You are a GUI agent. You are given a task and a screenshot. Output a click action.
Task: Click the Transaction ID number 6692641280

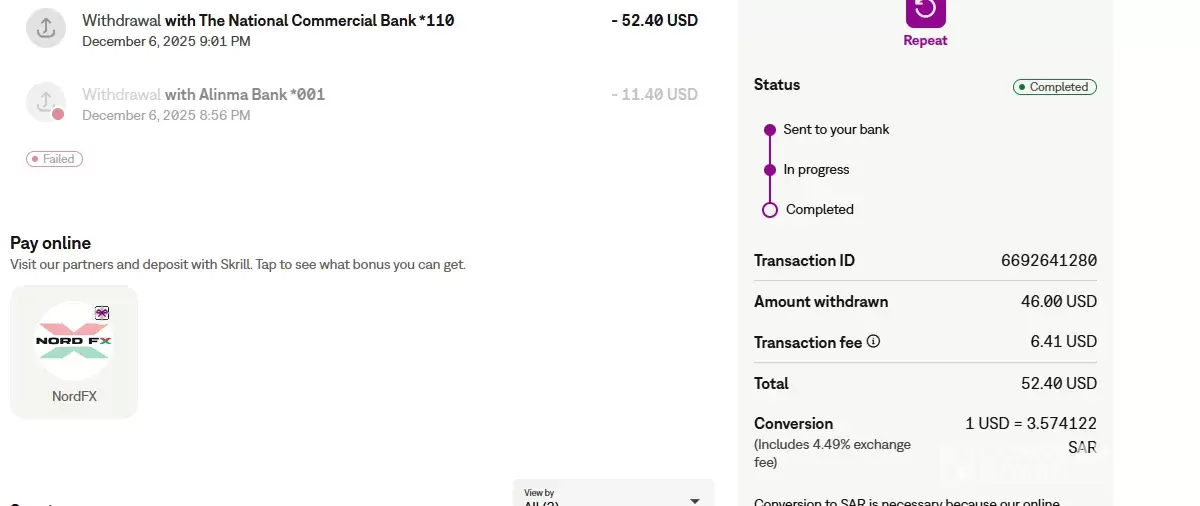coord(1048,261)
